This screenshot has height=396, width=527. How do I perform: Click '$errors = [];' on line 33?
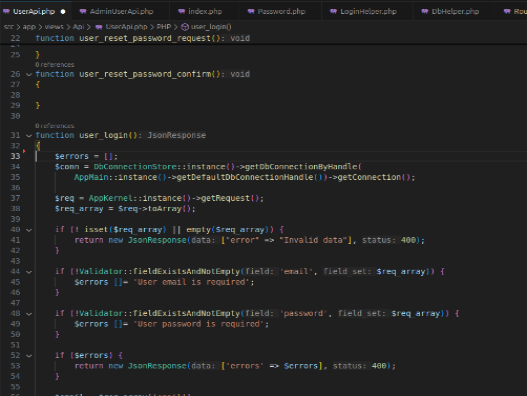(x=86, y=156)
